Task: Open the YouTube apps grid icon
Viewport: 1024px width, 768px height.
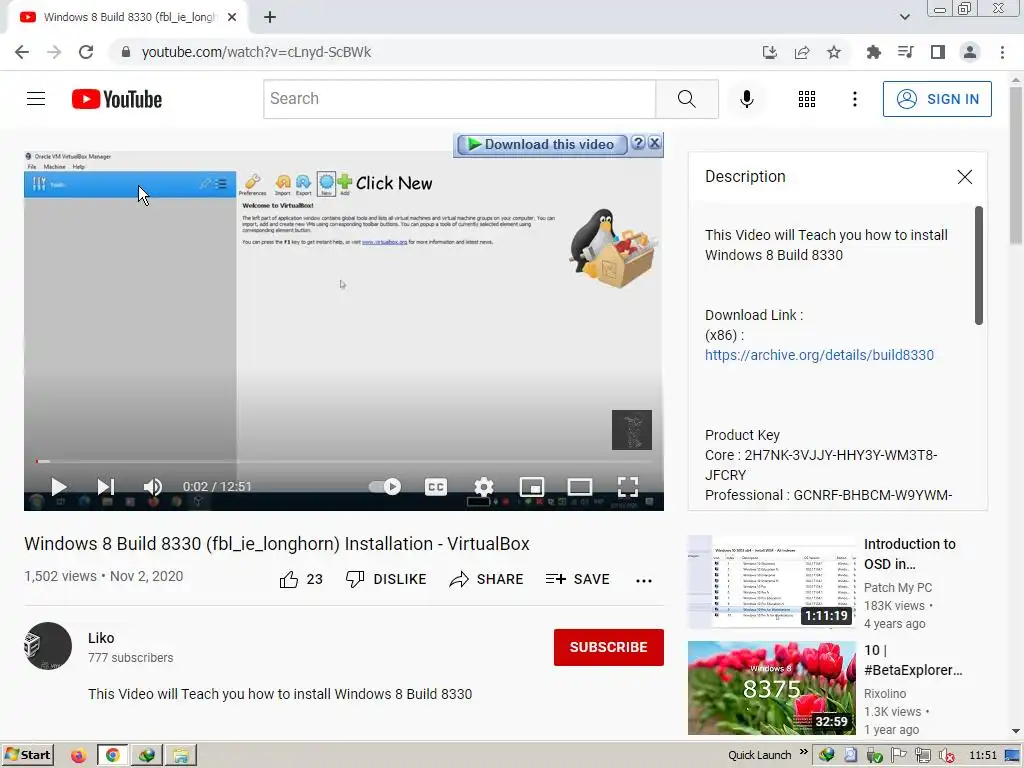Action: coord(807,99)
